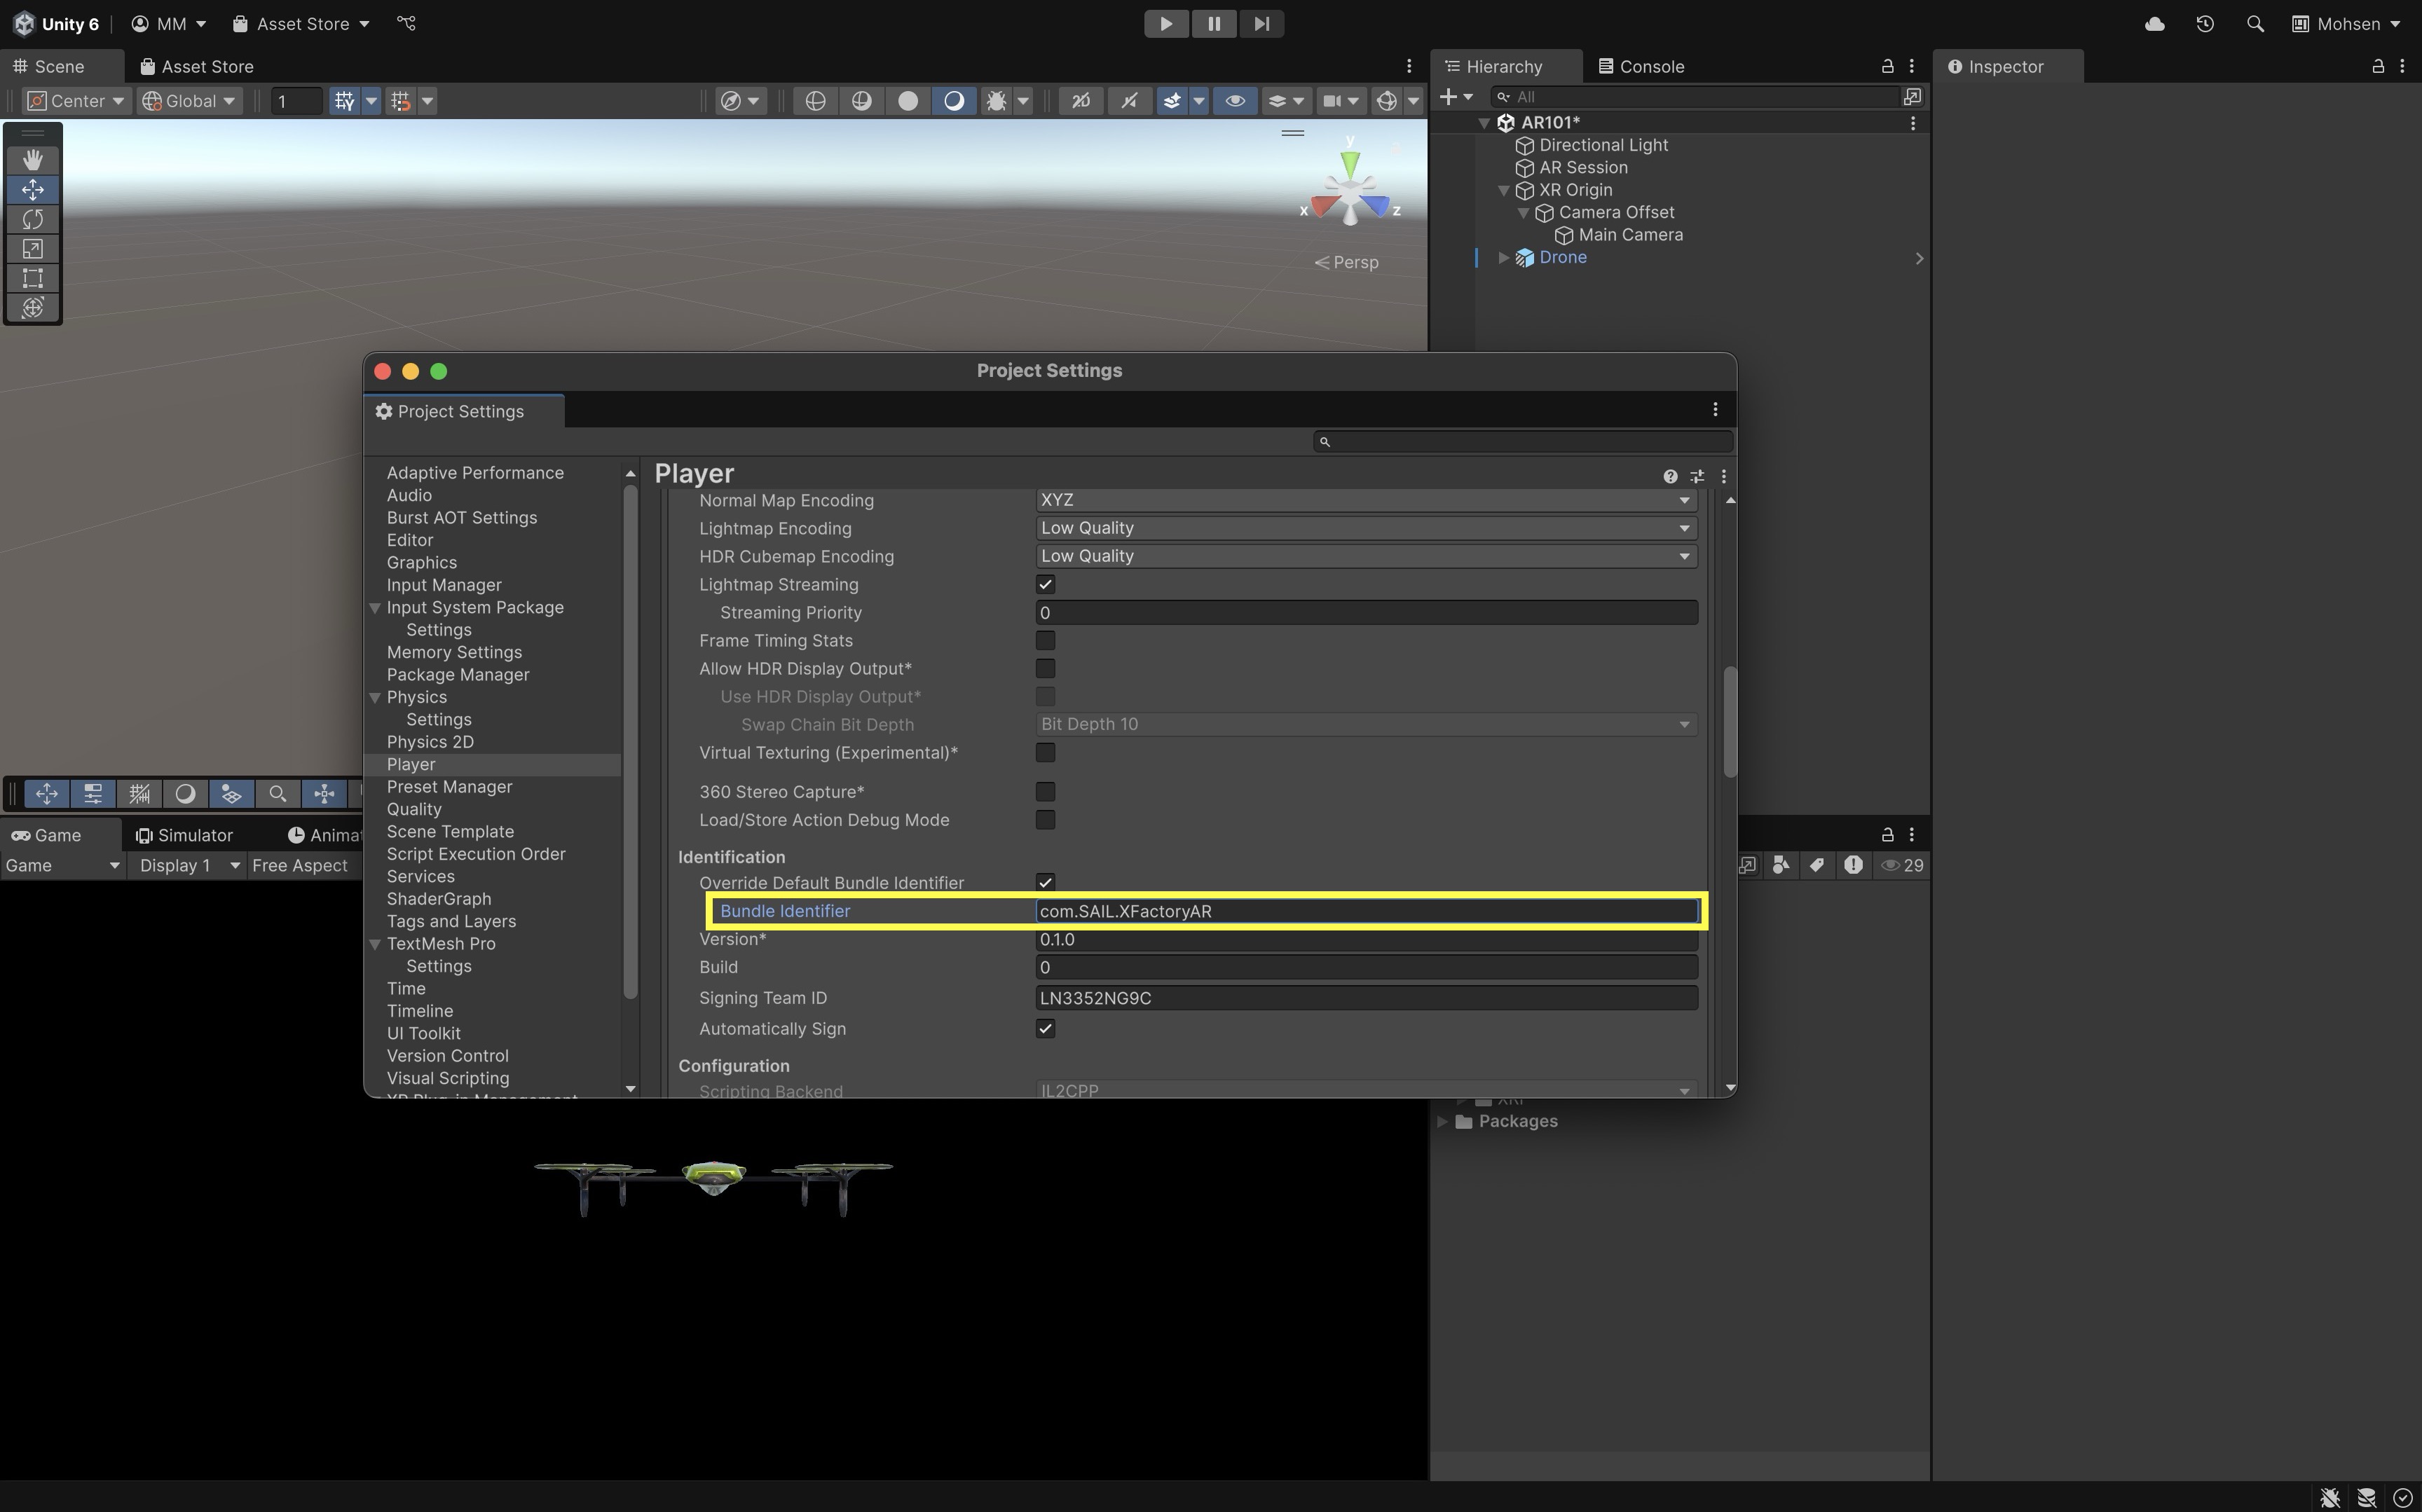Open the Center pivot mode dropdown
Screen dimensions: 2422x1512
point(77,101)
